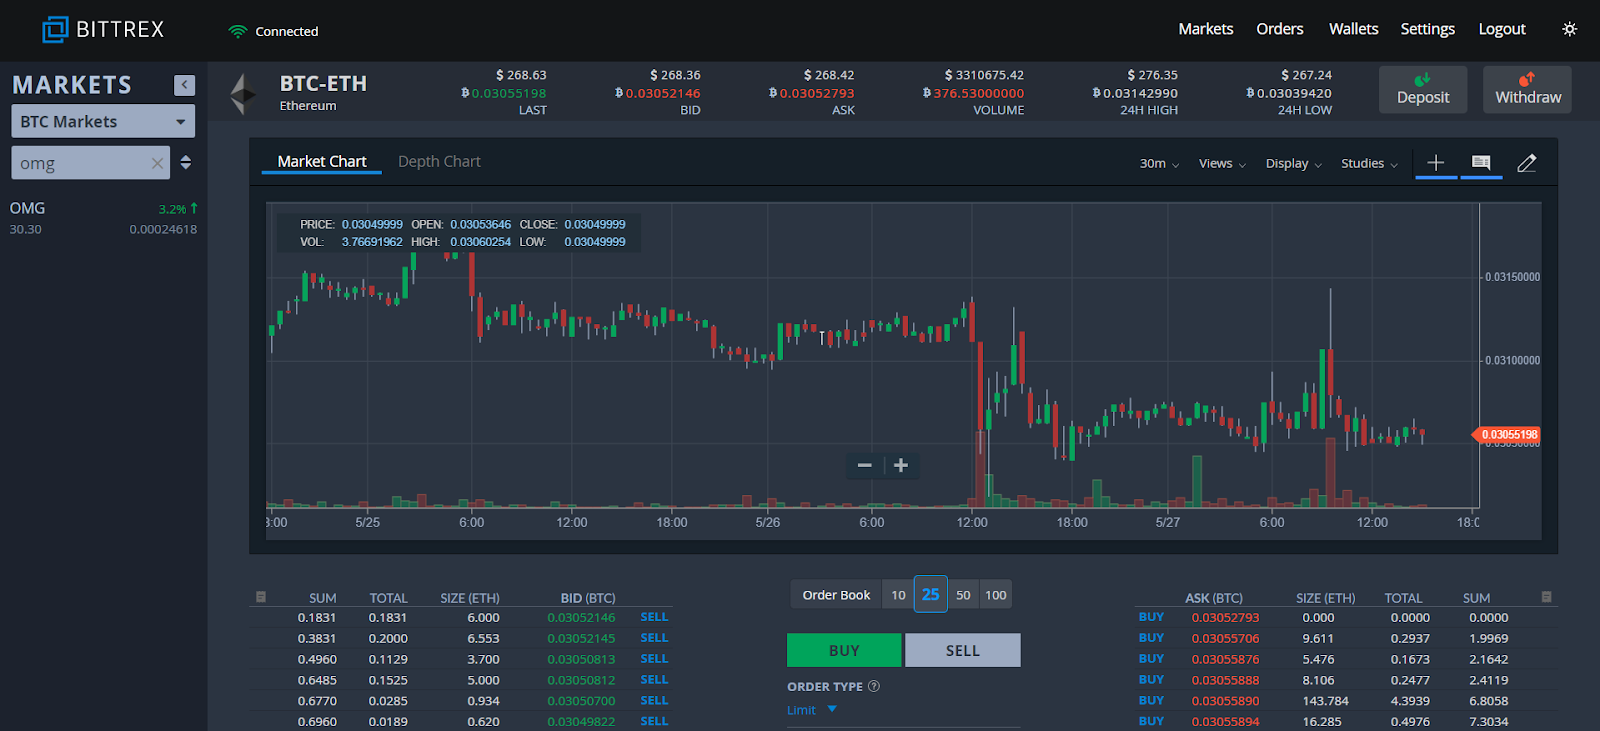The width and height of the screenshot is (1600, 731).
Task: Set order book depth to 100
Action: (x=996, y=595)
